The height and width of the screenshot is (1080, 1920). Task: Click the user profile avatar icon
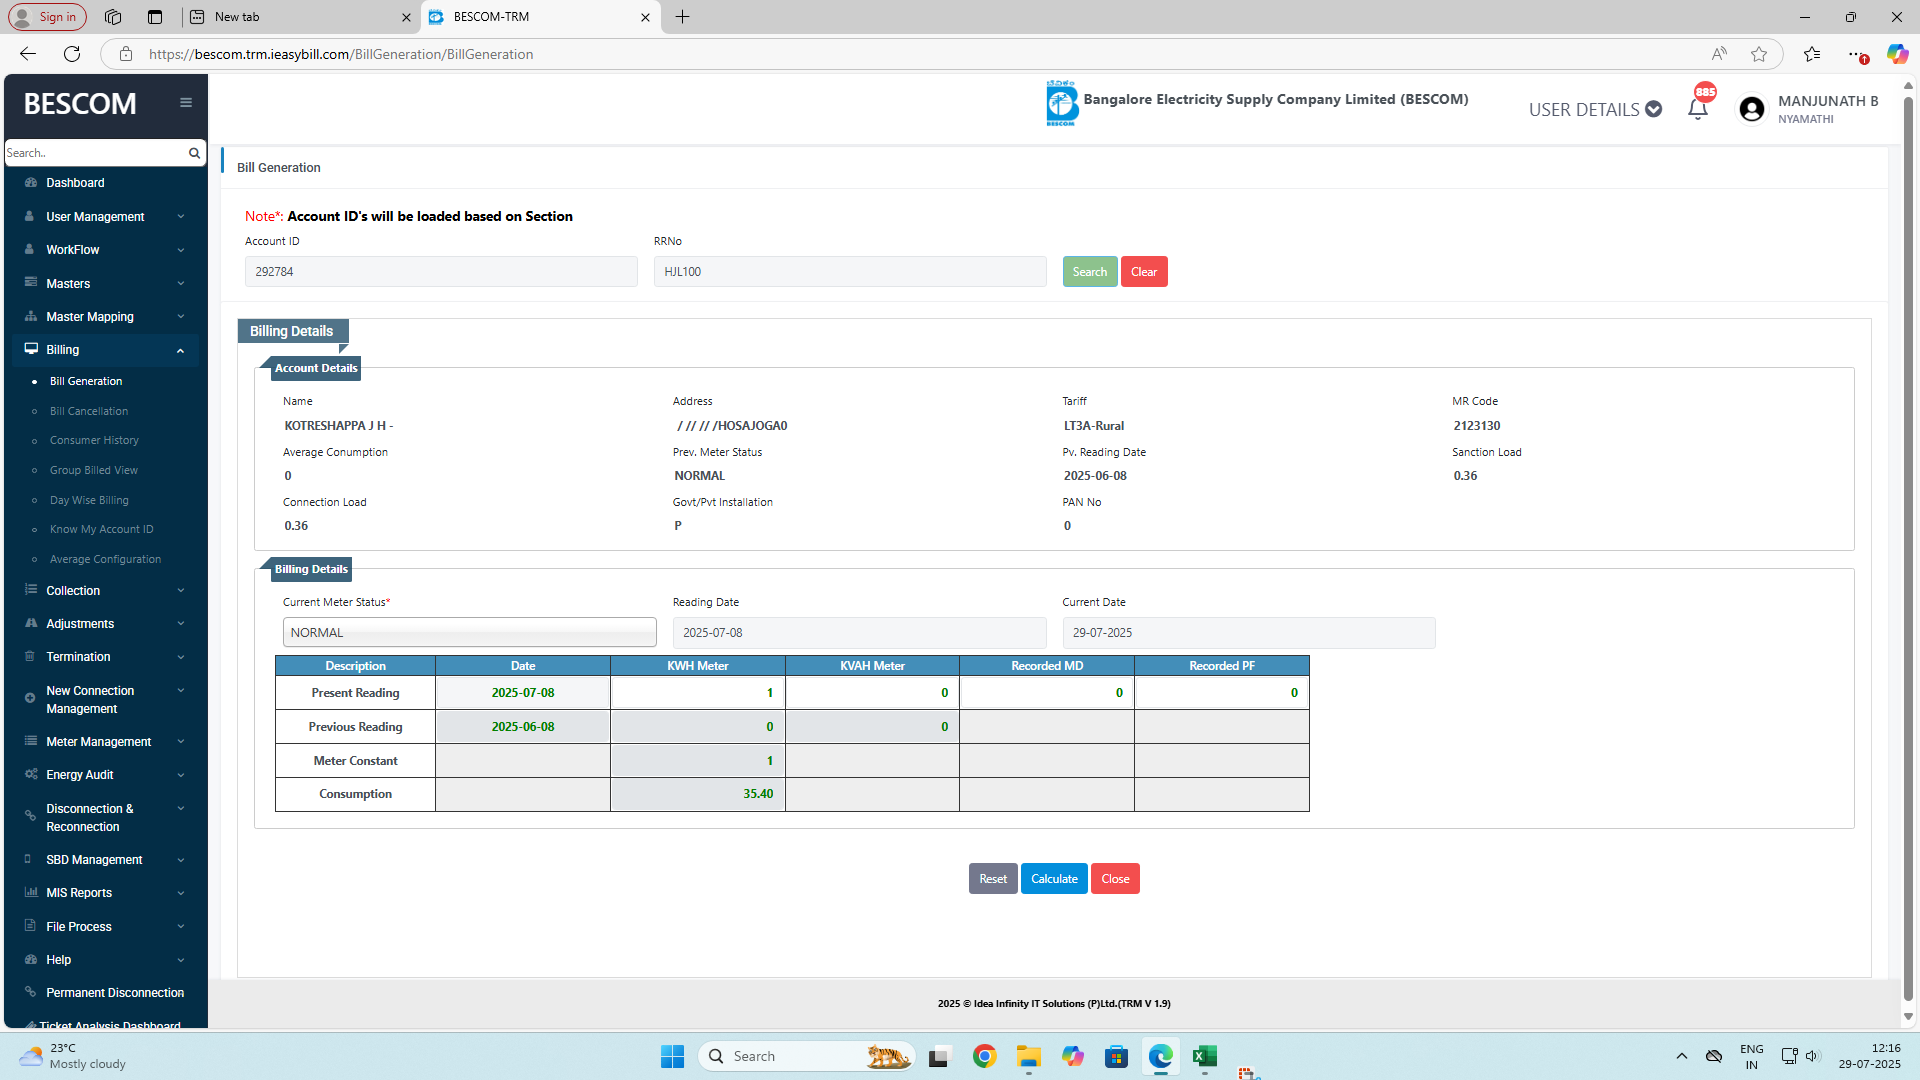[1751, 109]
